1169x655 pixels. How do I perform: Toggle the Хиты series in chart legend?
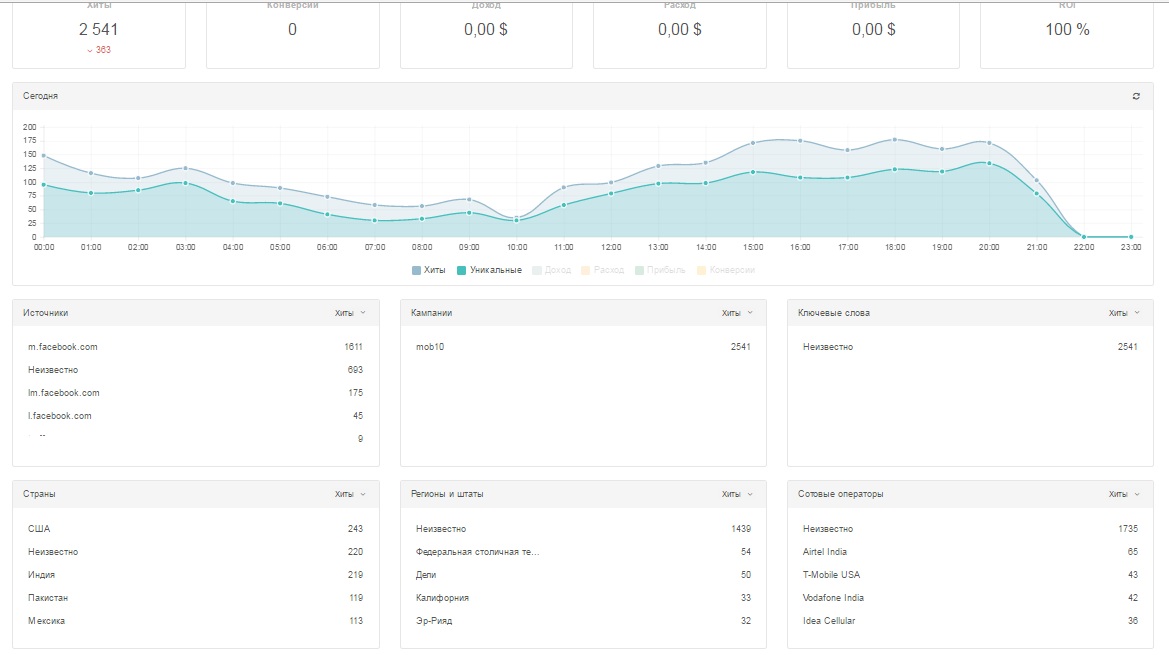point(429,270)
